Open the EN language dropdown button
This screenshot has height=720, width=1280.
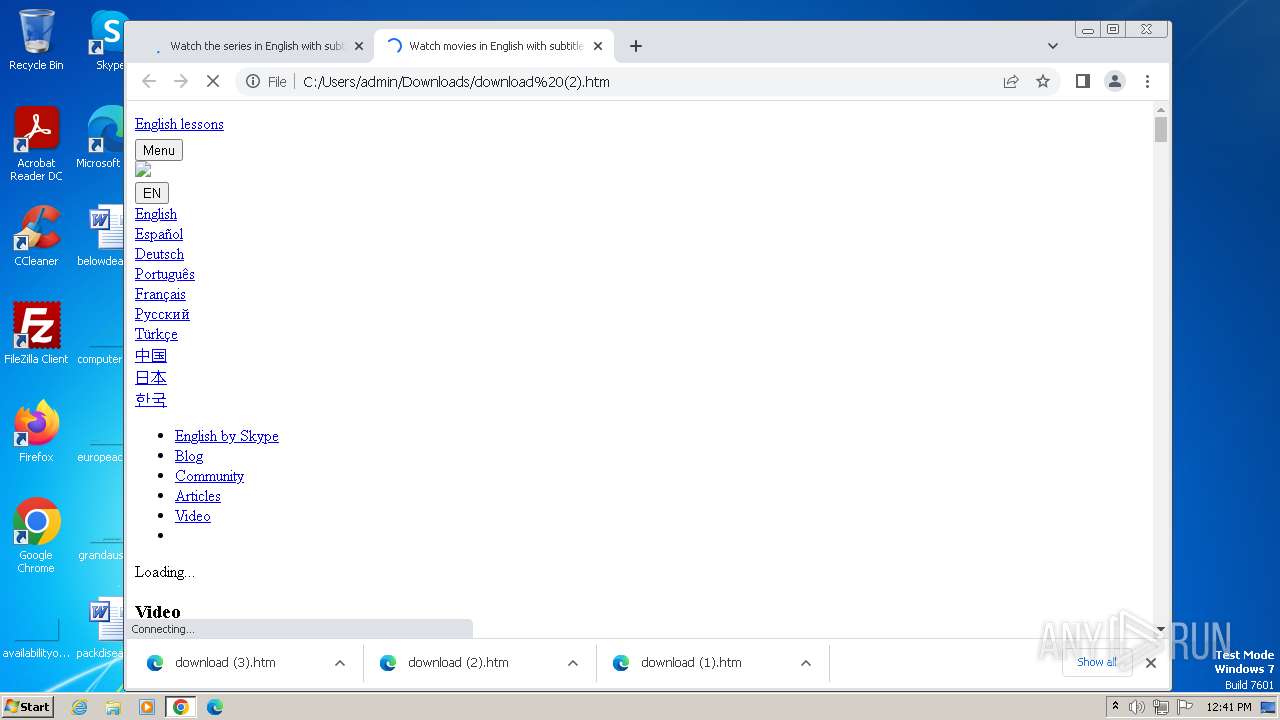point(152,193)
